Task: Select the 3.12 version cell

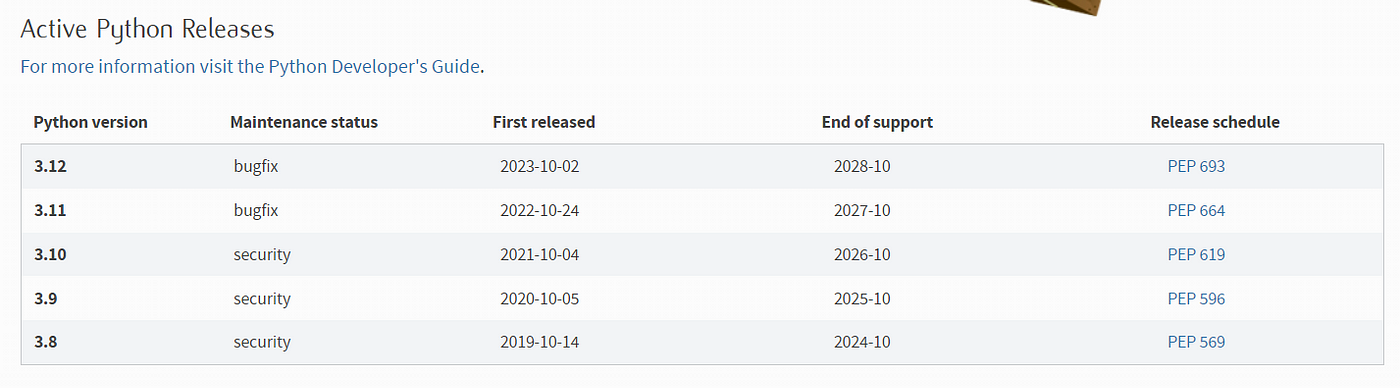Action: coord(50,166)
